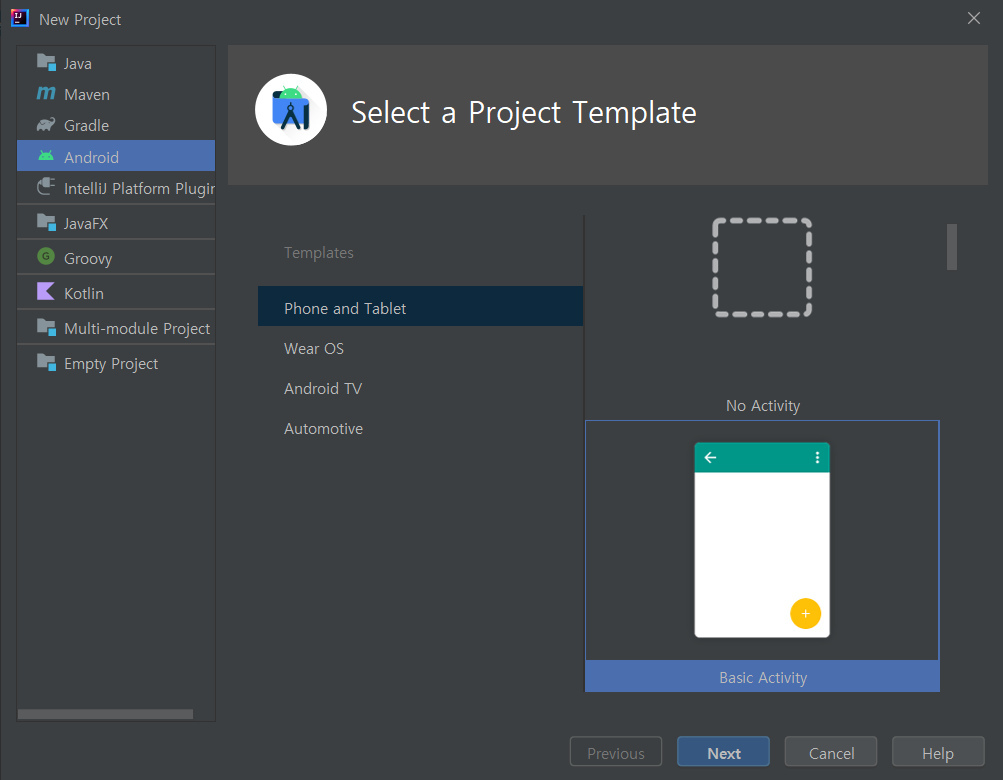Choose IntelliJ Platform Plugin project type
This screenshot has width=1003, height=780.
[x=116, y=187]
